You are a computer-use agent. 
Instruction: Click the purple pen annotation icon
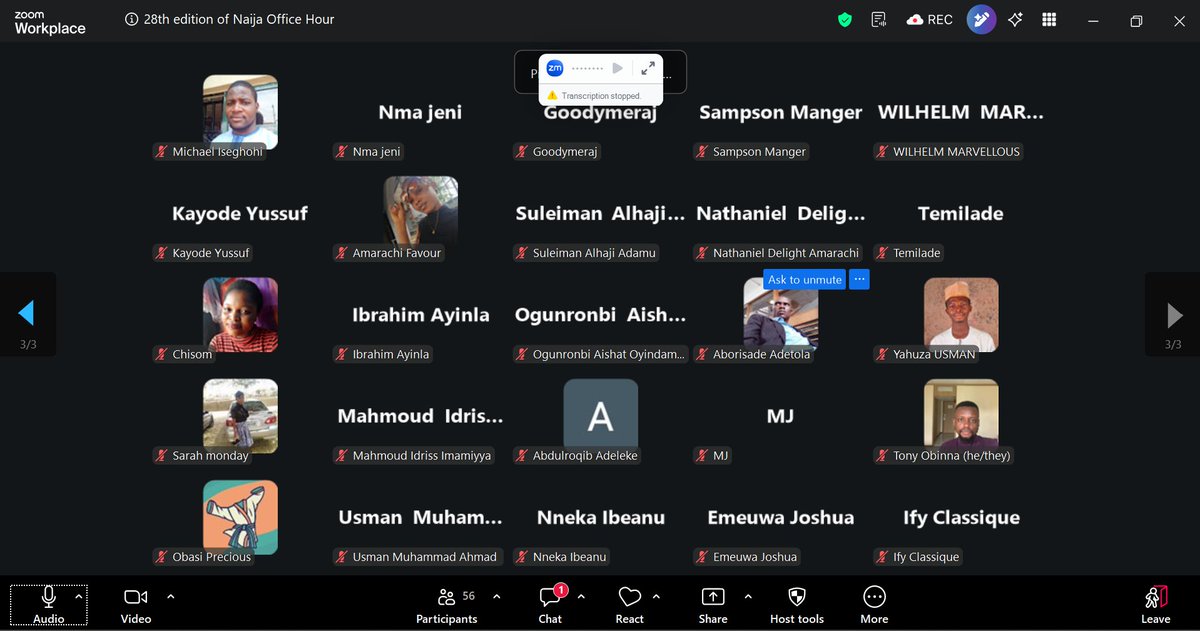pos(981,20)
